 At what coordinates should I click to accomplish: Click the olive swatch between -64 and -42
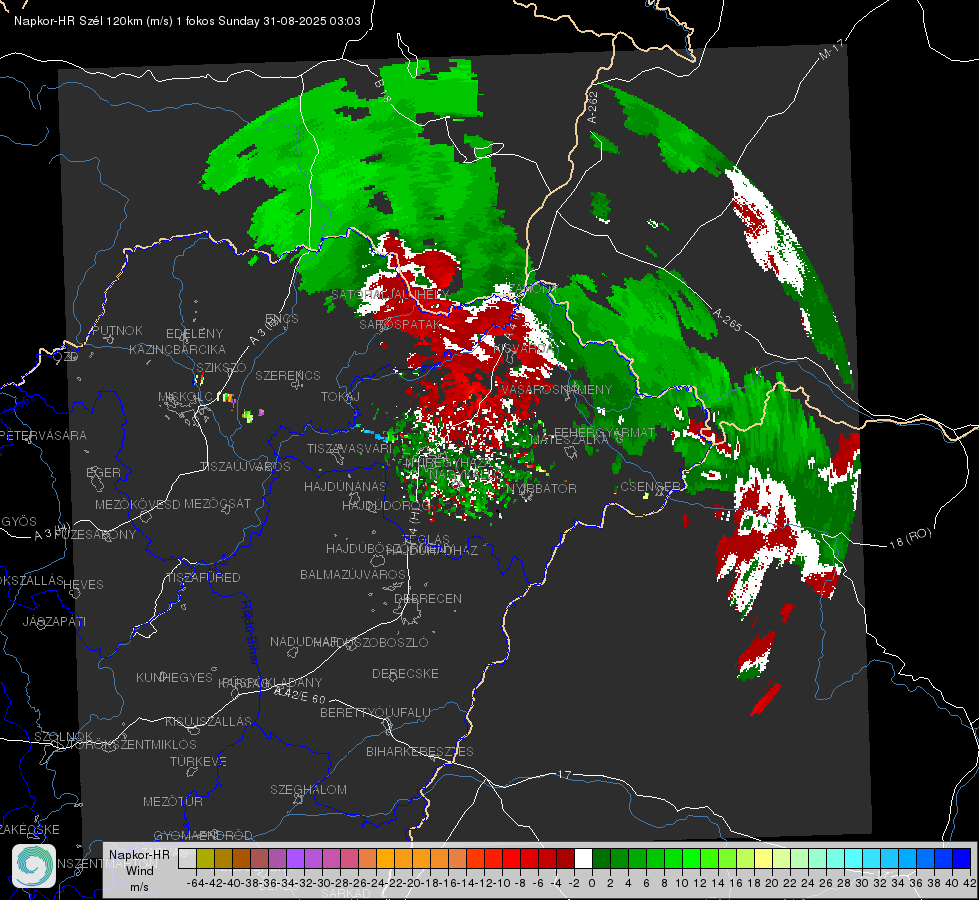(x=205, y=858)
